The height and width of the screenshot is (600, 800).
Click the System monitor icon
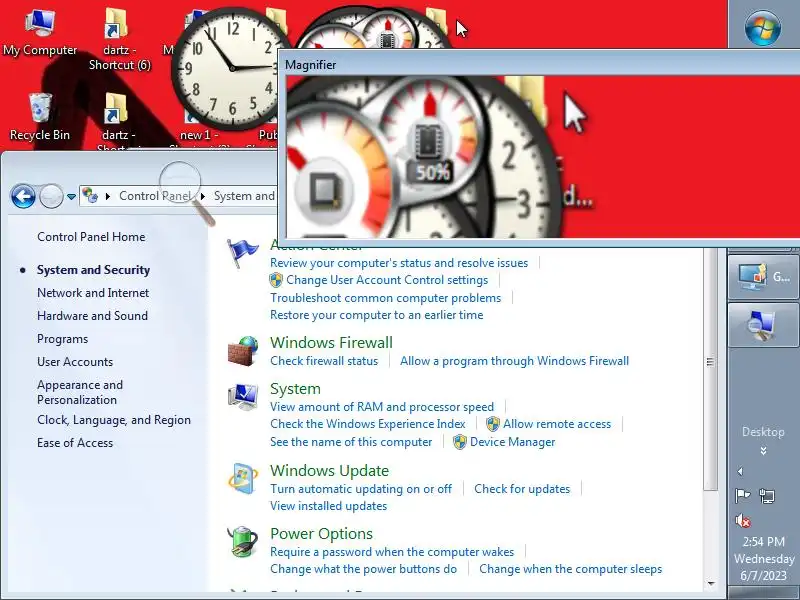click(x=242, y=396)
